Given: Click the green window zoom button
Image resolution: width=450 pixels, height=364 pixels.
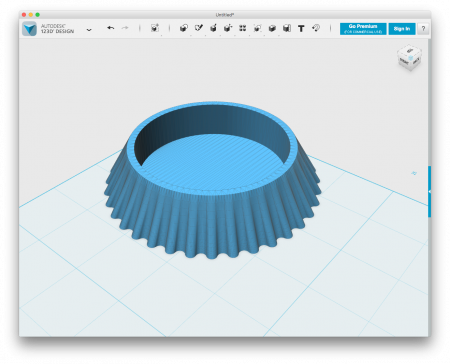Looking at the screenshot, I should [x=38, y=15].
